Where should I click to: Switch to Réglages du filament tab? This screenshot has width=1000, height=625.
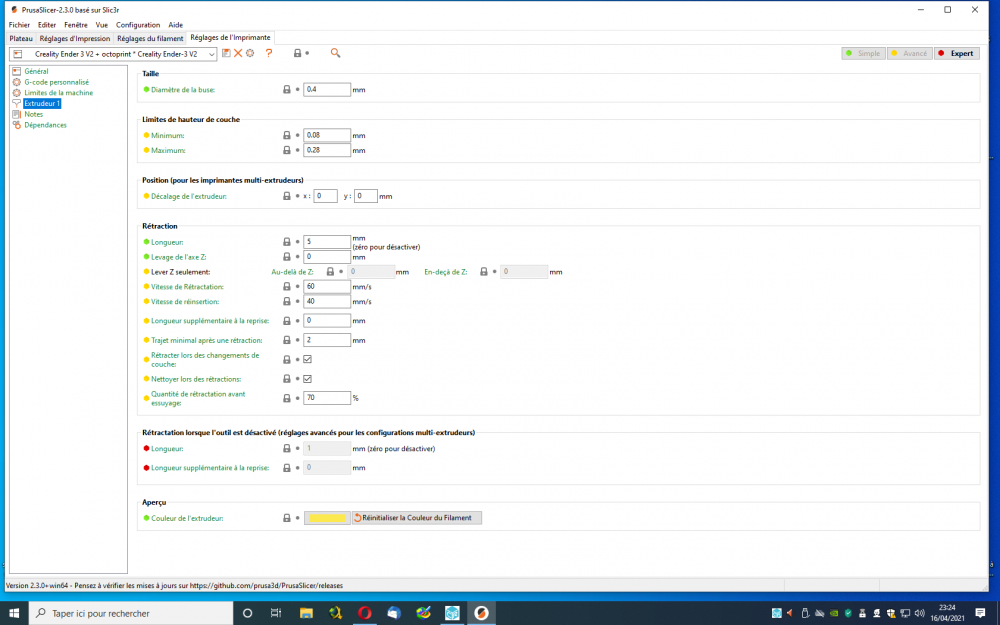click(x=150, y=38)
